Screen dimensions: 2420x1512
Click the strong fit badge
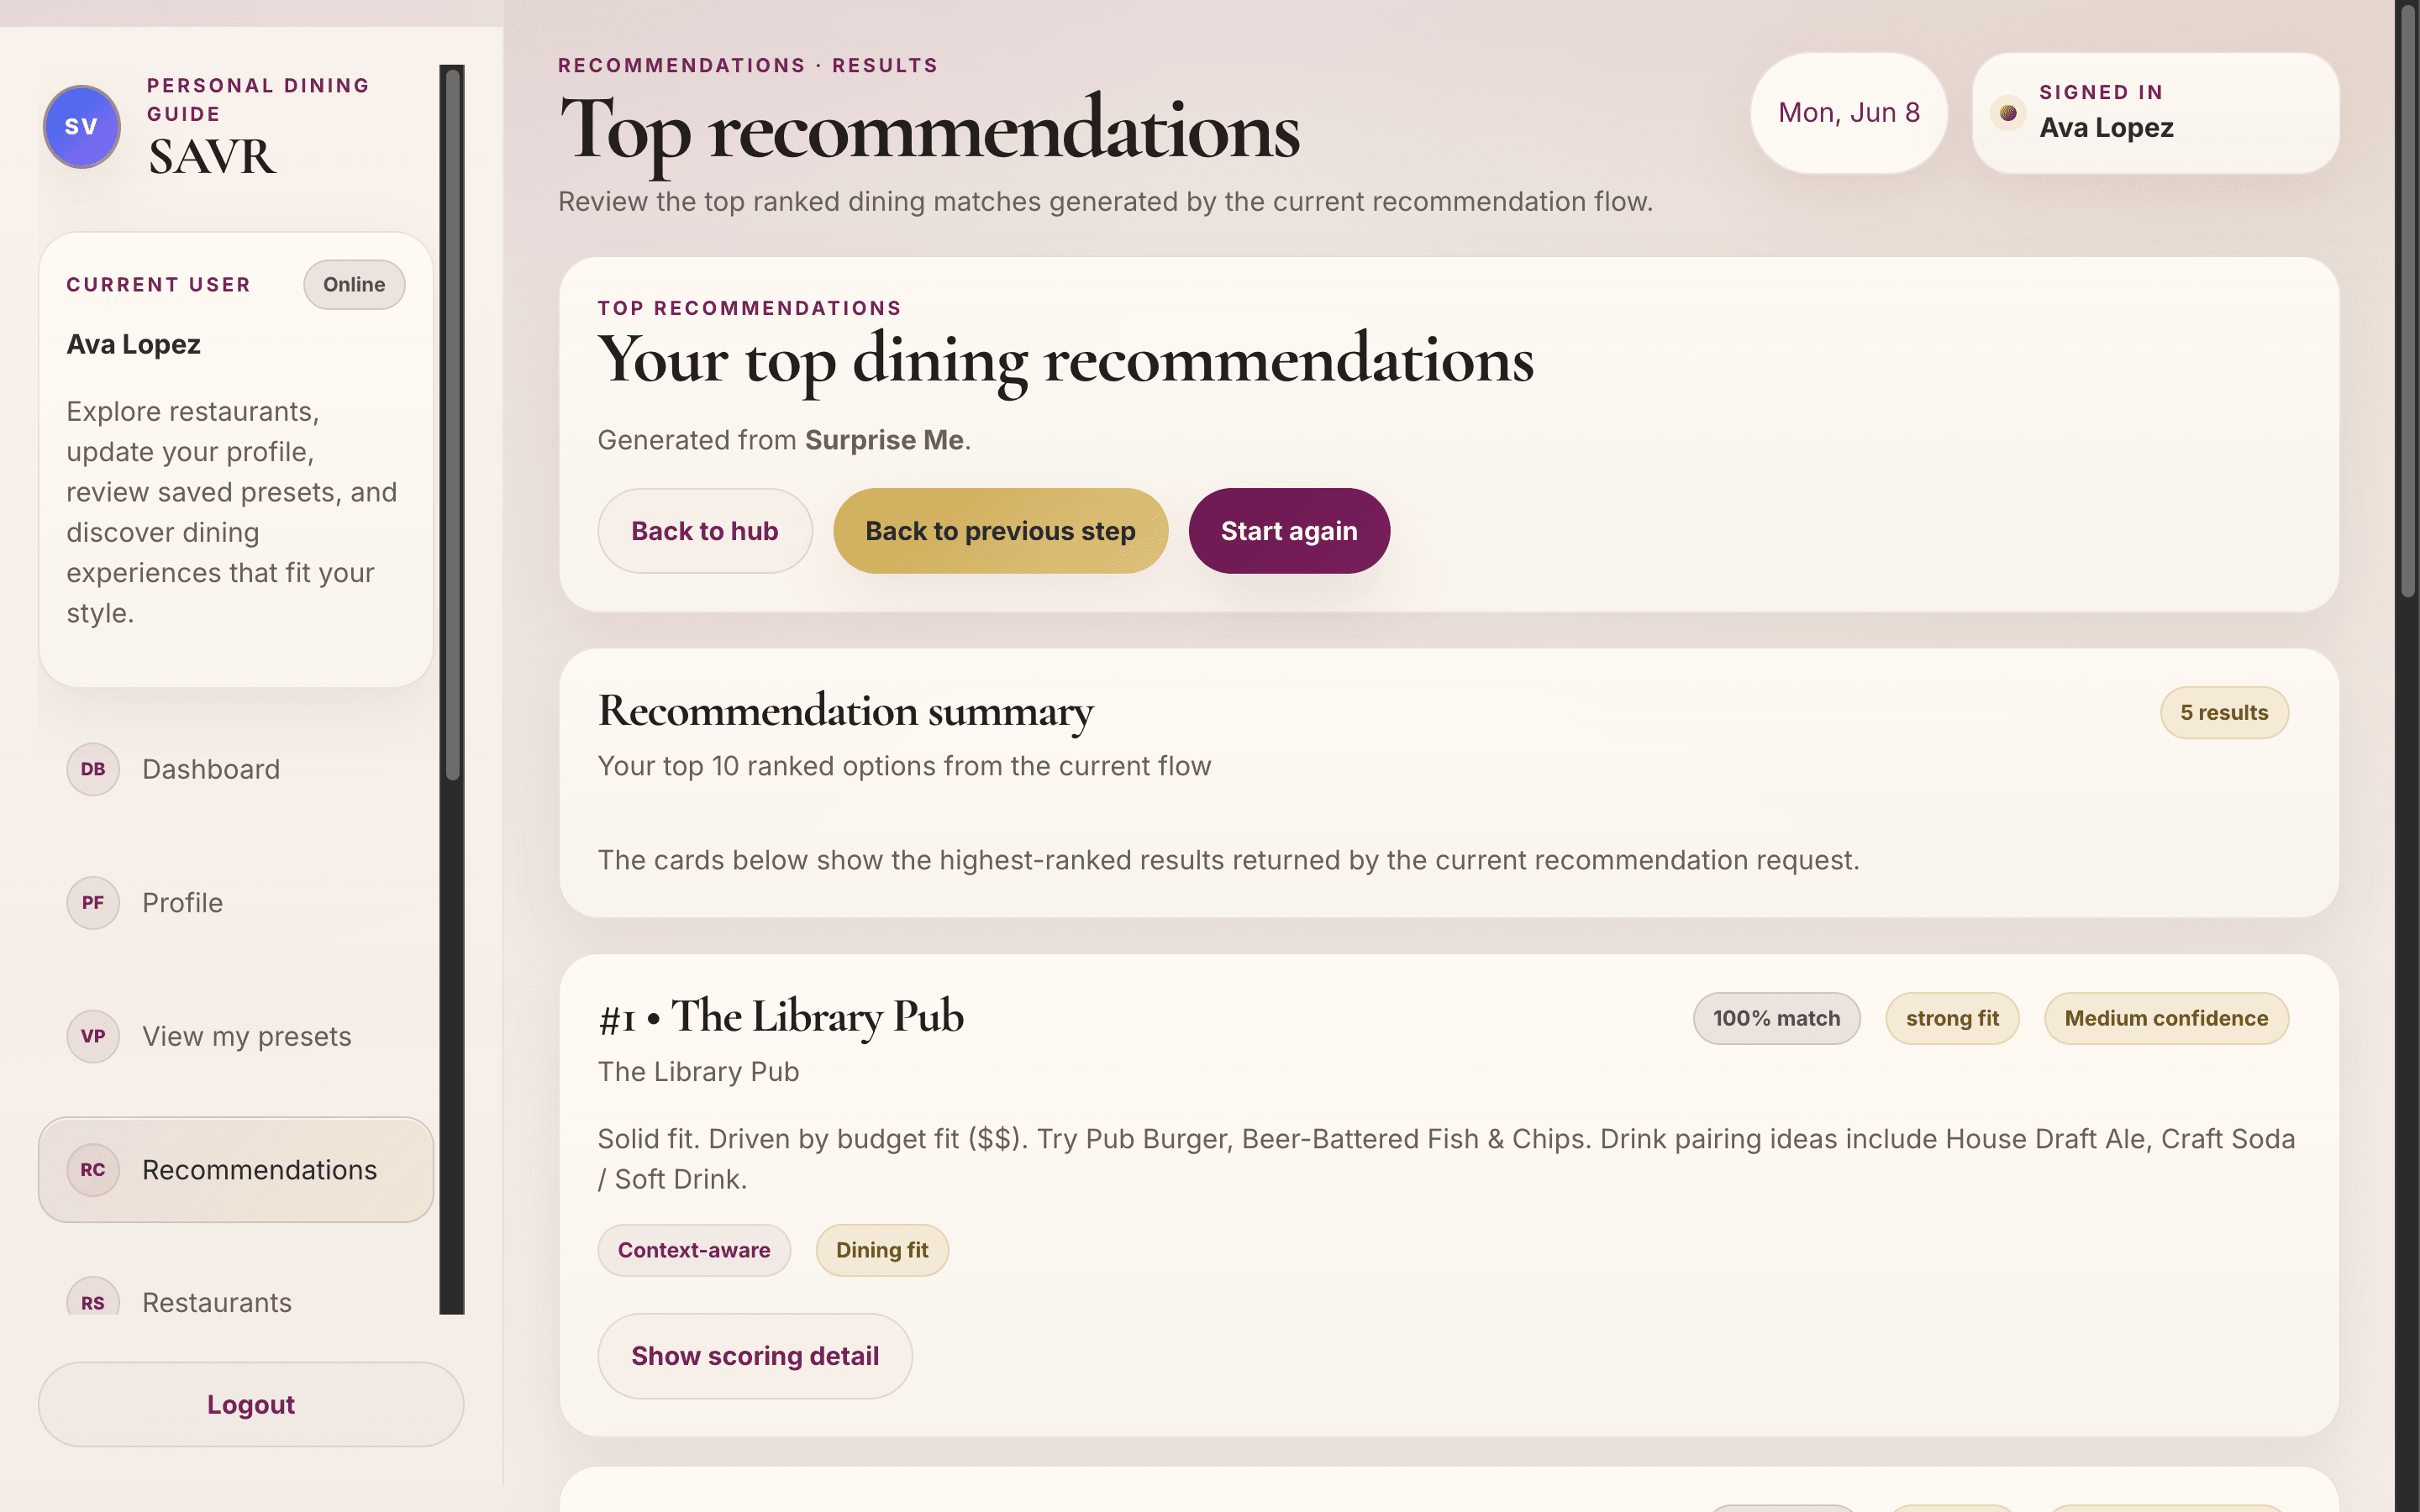click(1952, 1018)
